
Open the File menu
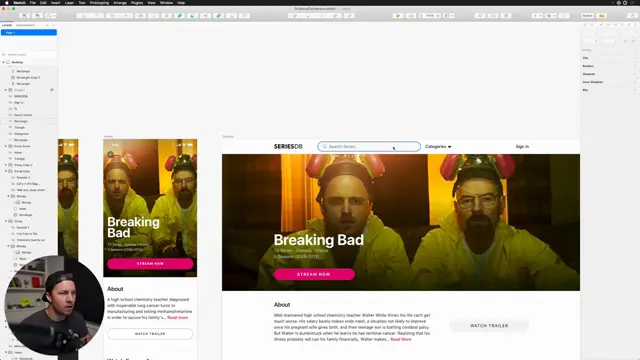point(33,2)
